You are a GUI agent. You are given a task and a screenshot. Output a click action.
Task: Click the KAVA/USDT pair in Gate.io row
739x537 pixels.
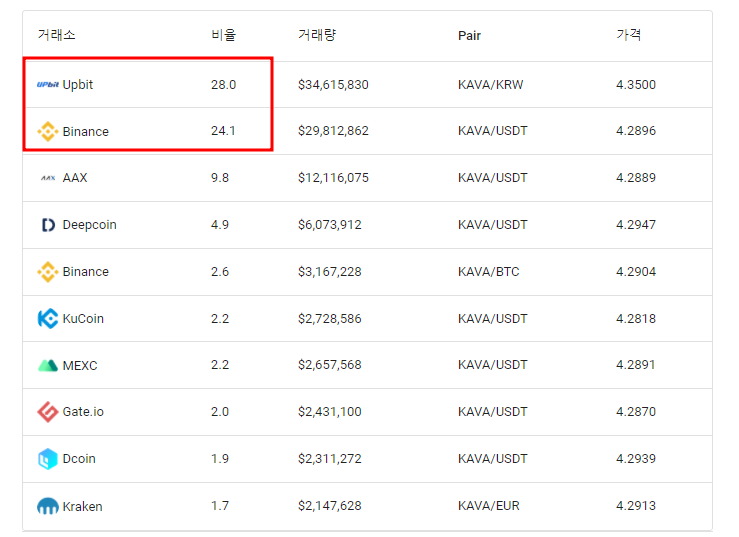493,412
